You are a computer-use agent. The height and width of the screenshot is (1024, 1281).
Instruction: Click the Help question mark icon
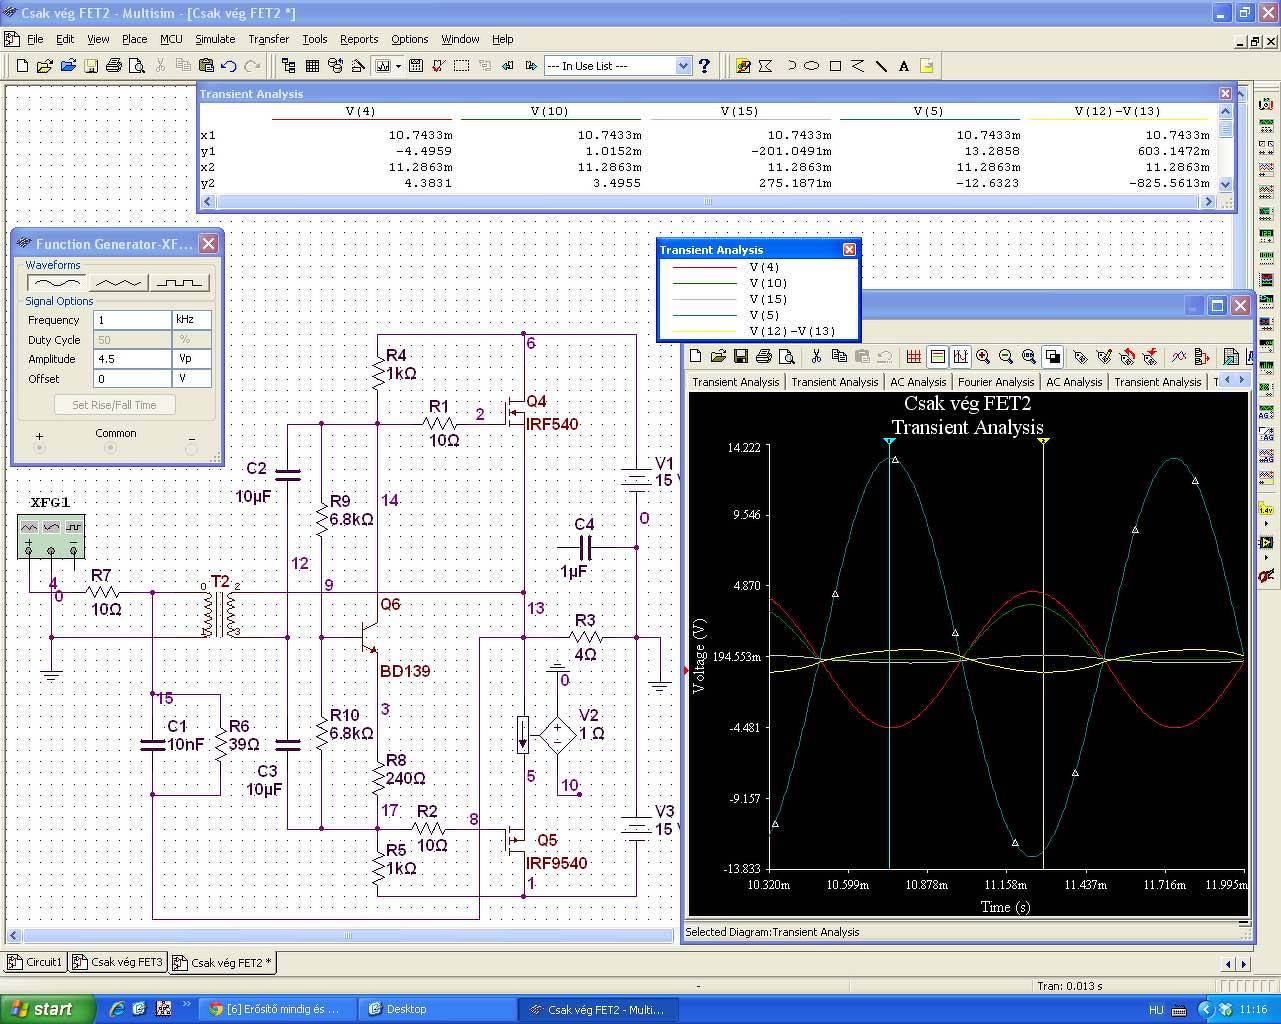pyautogui.click(x=705, y=66)
